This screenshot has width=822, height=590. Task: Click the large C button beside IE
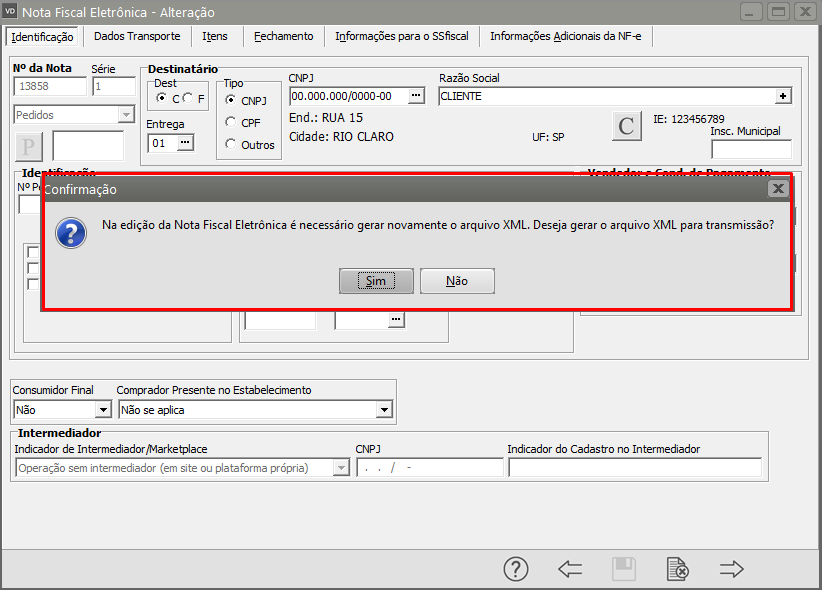626,126
